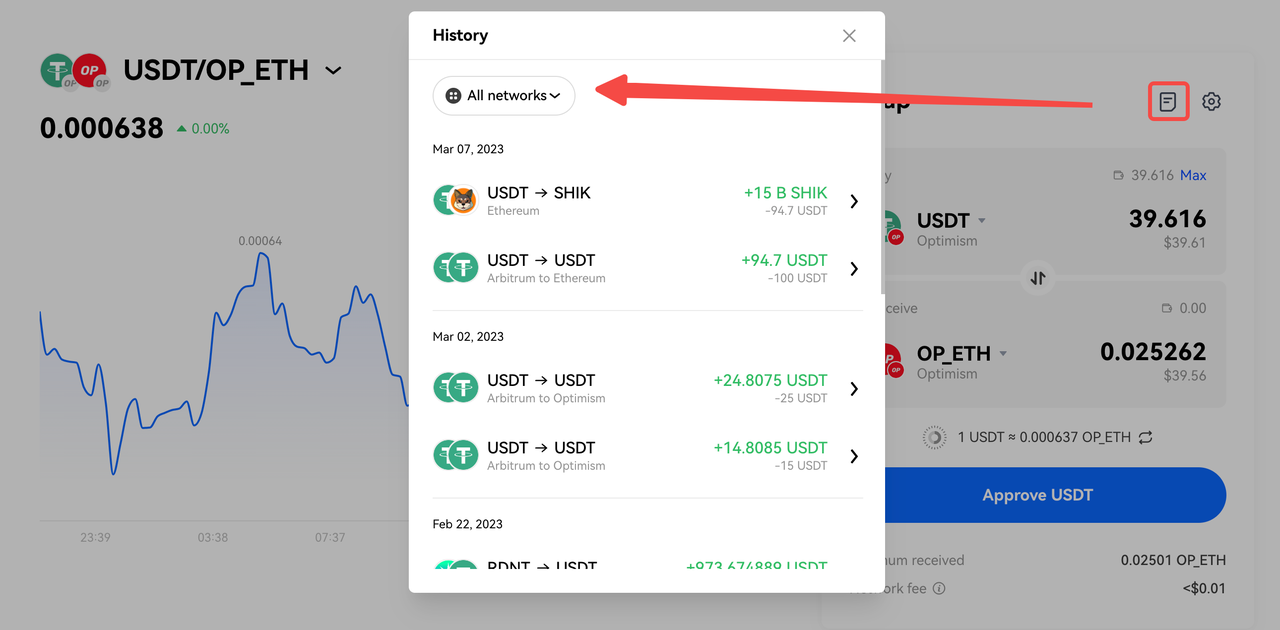Open the OP_ETH receive token dropdown

point(1003,353)
